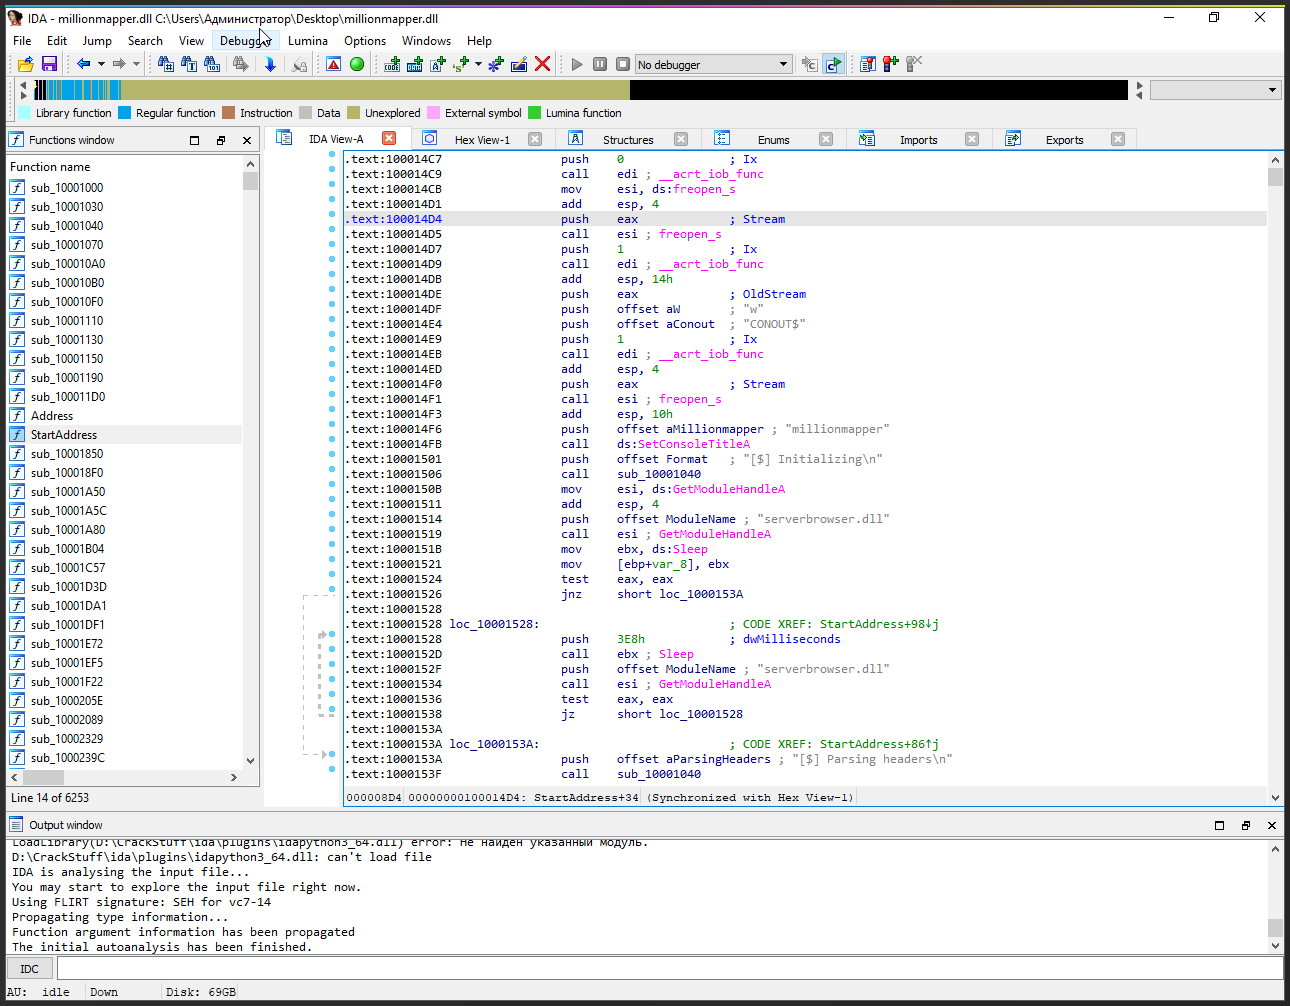
Task: Select the StartAddress function in the list
Action: coord(64,435)
